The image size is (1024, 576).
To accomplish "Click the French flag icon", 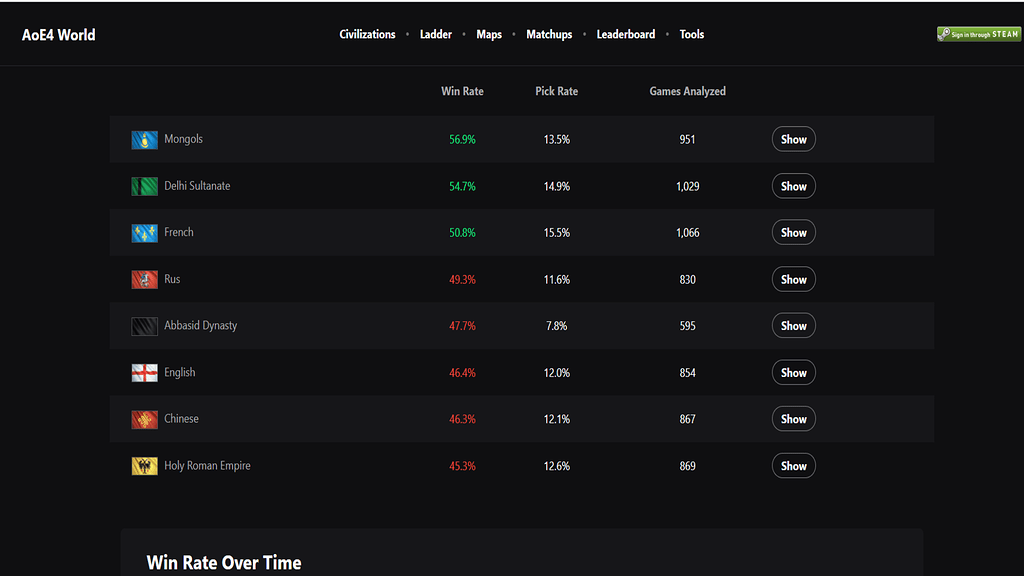I will 144,233.
